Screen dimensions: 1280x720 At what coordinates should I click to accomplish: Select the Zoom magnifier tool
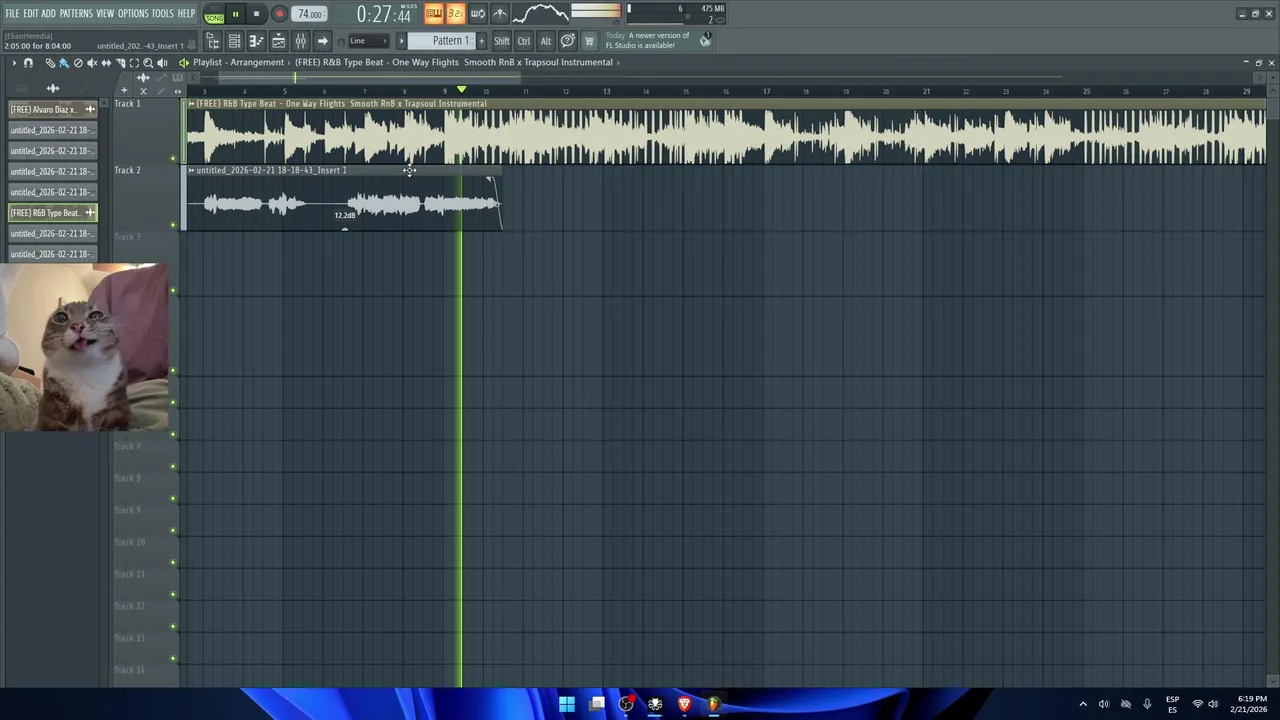[148, 63]
